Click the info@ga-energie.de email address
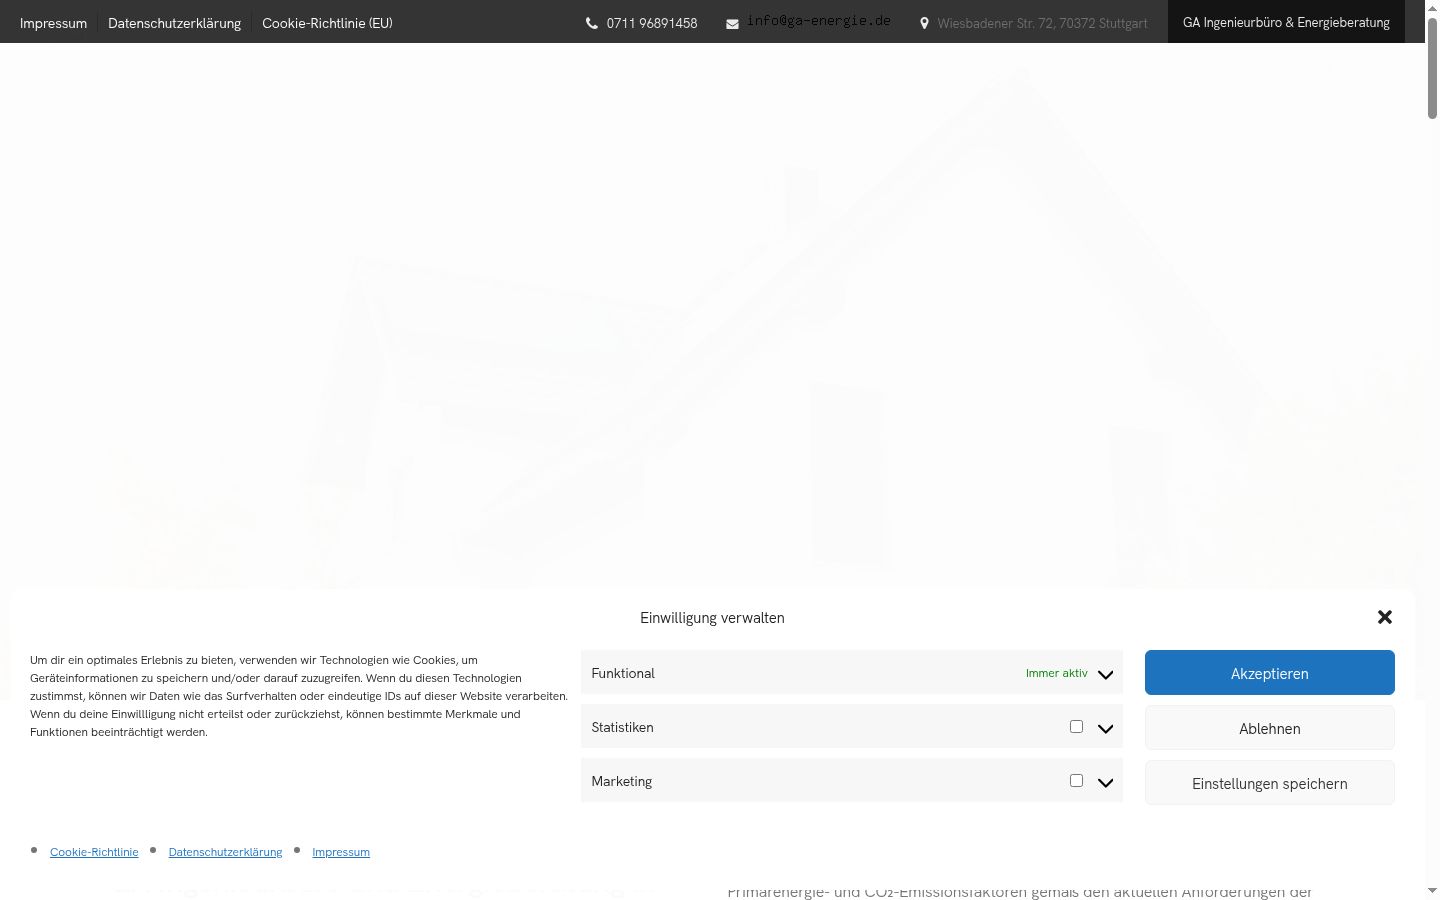1440x900 pixels. coord(819,20)
